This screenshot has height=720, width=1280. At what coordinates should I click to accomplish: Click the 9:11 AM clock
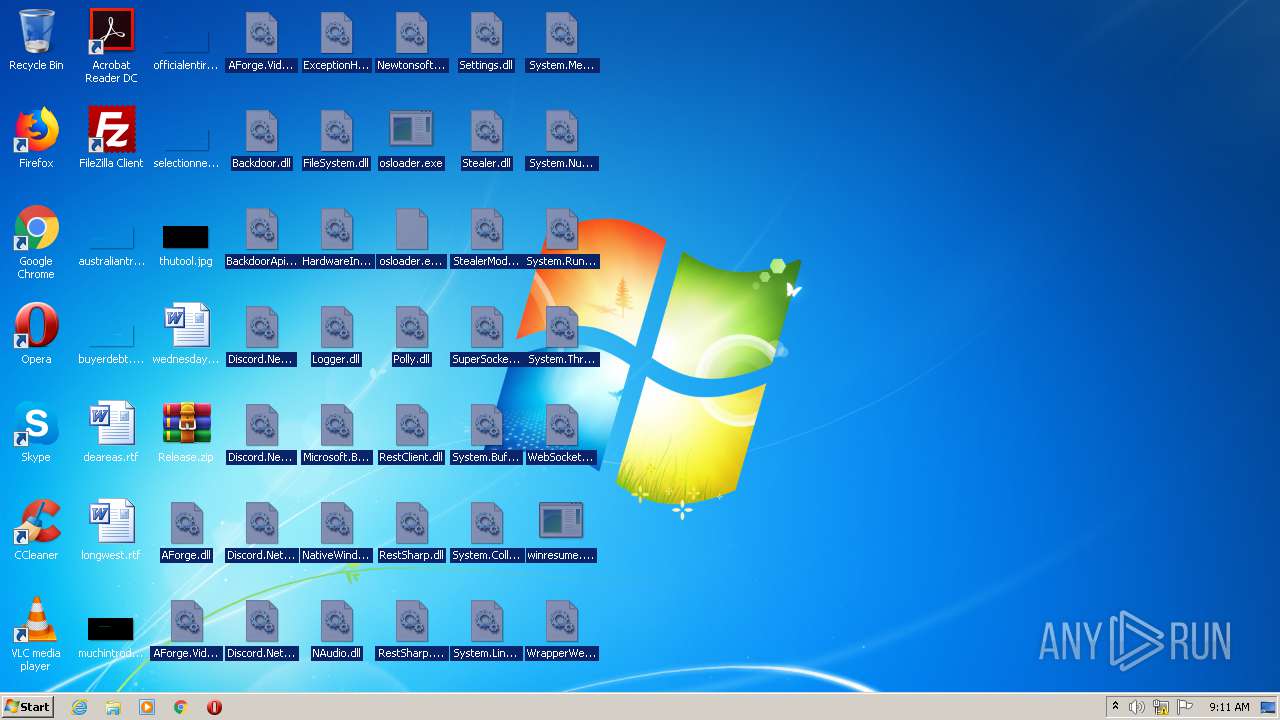(x=1229, y=707)
